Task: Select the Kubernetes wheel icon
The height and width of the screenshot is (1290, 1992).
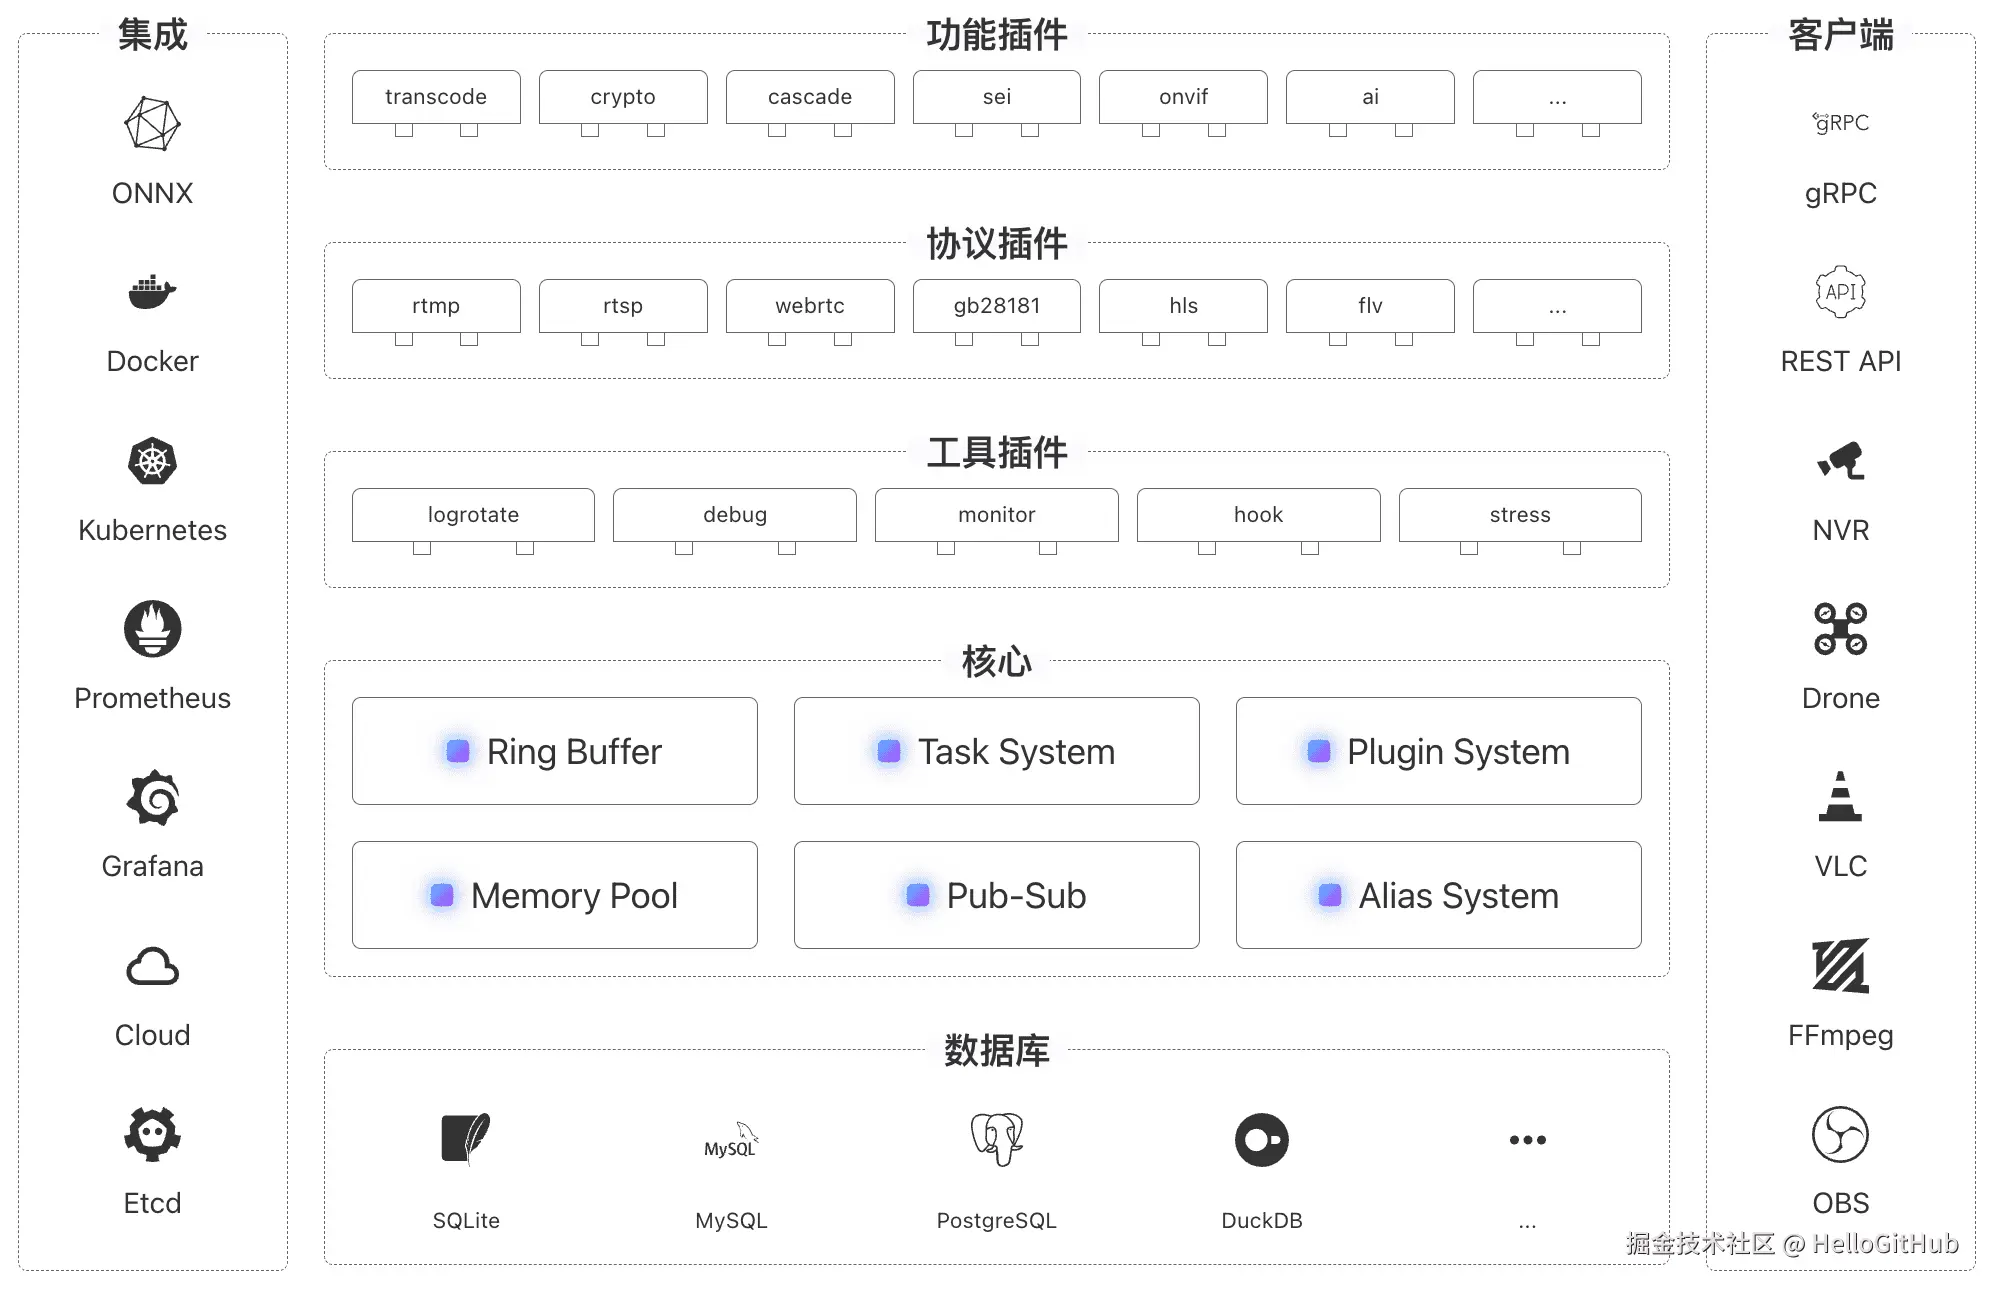Action: pos(152,461)
